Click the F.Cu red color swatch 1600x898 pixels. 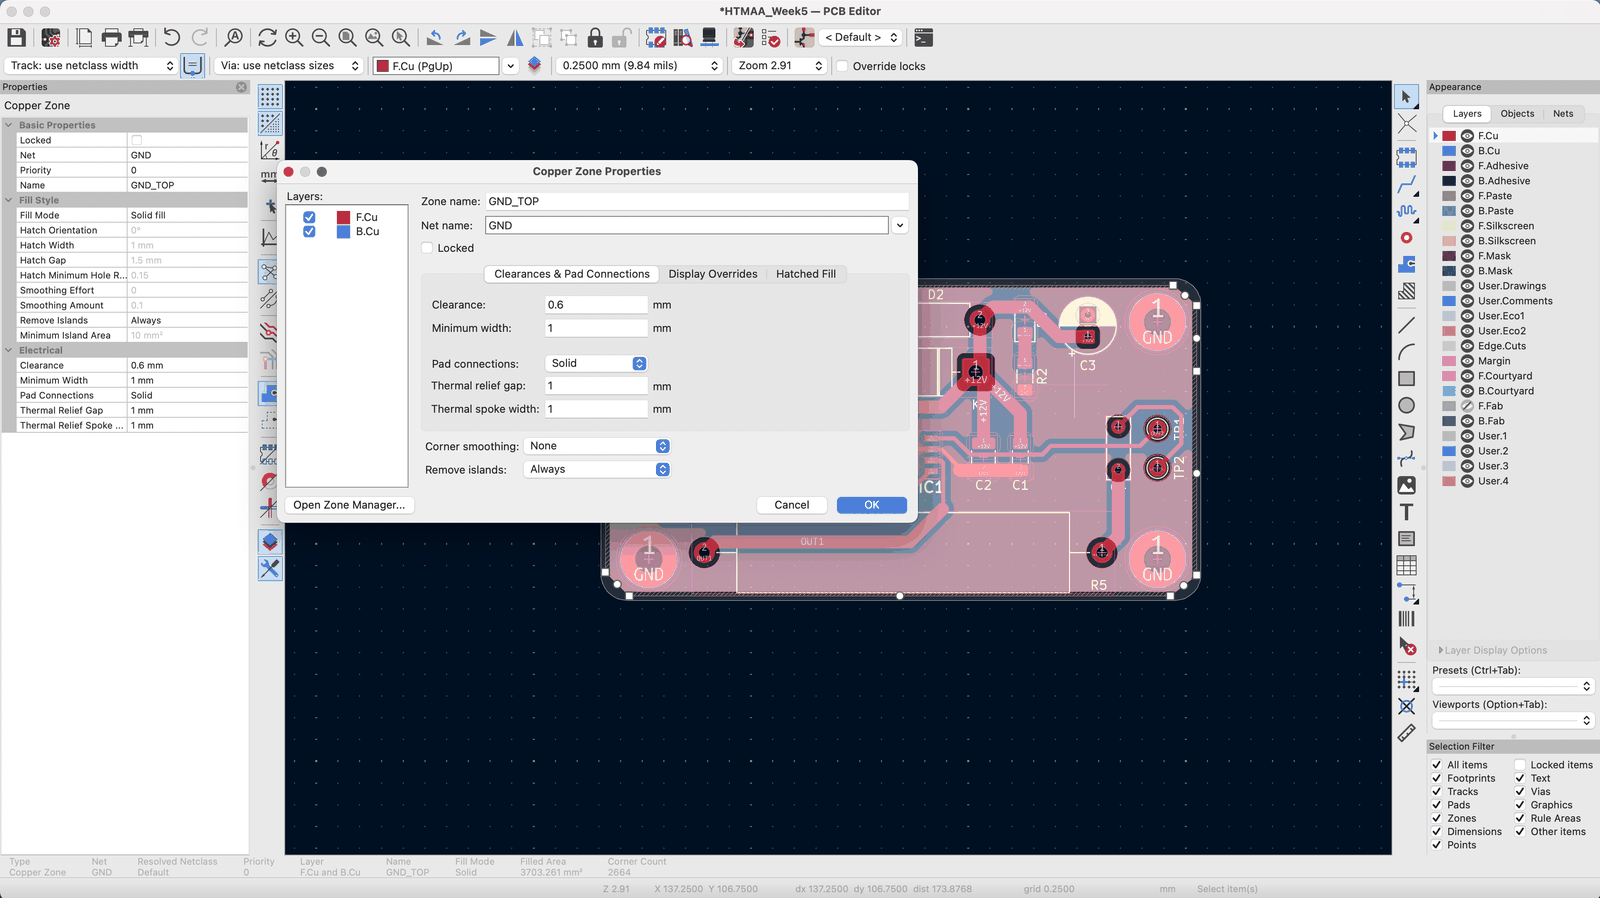[x=1449, y=136]
